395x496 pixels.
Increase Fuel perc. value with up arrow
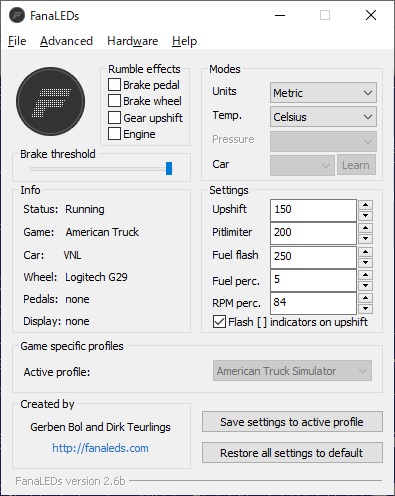tap(366, 275)
